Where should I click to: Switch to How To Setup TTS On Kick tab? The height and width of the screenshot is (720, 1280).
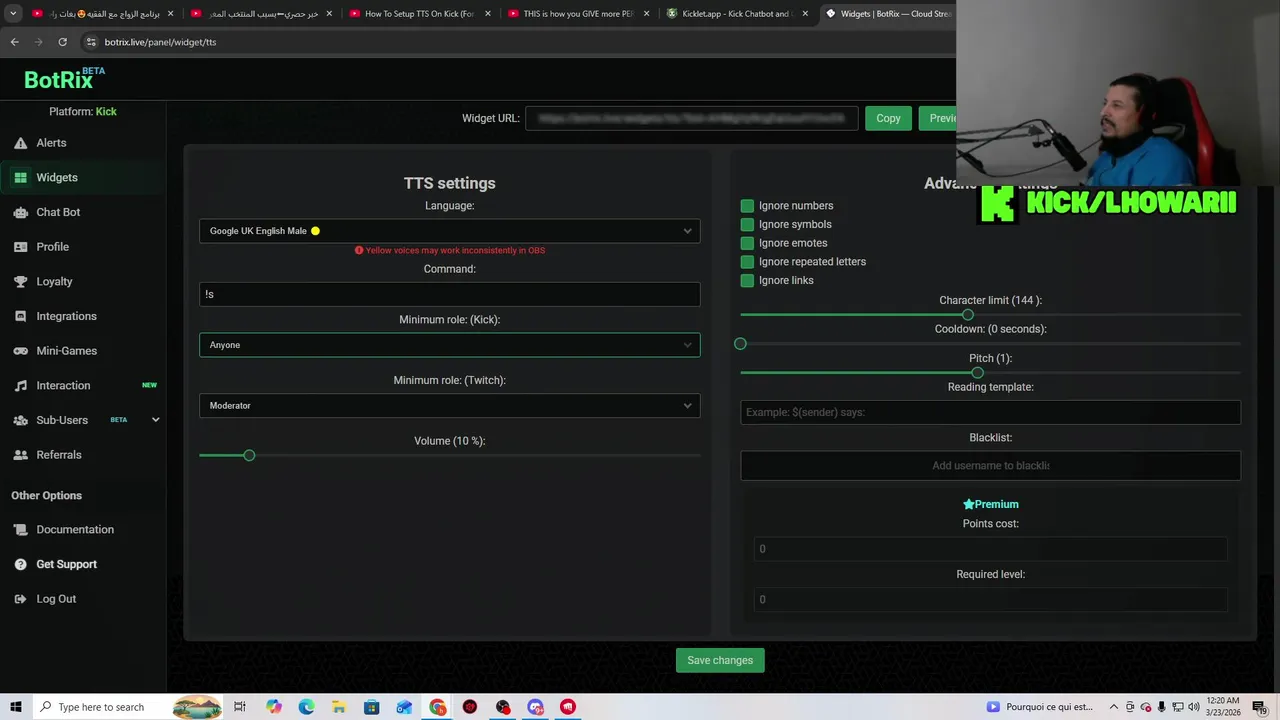(419, 14)
